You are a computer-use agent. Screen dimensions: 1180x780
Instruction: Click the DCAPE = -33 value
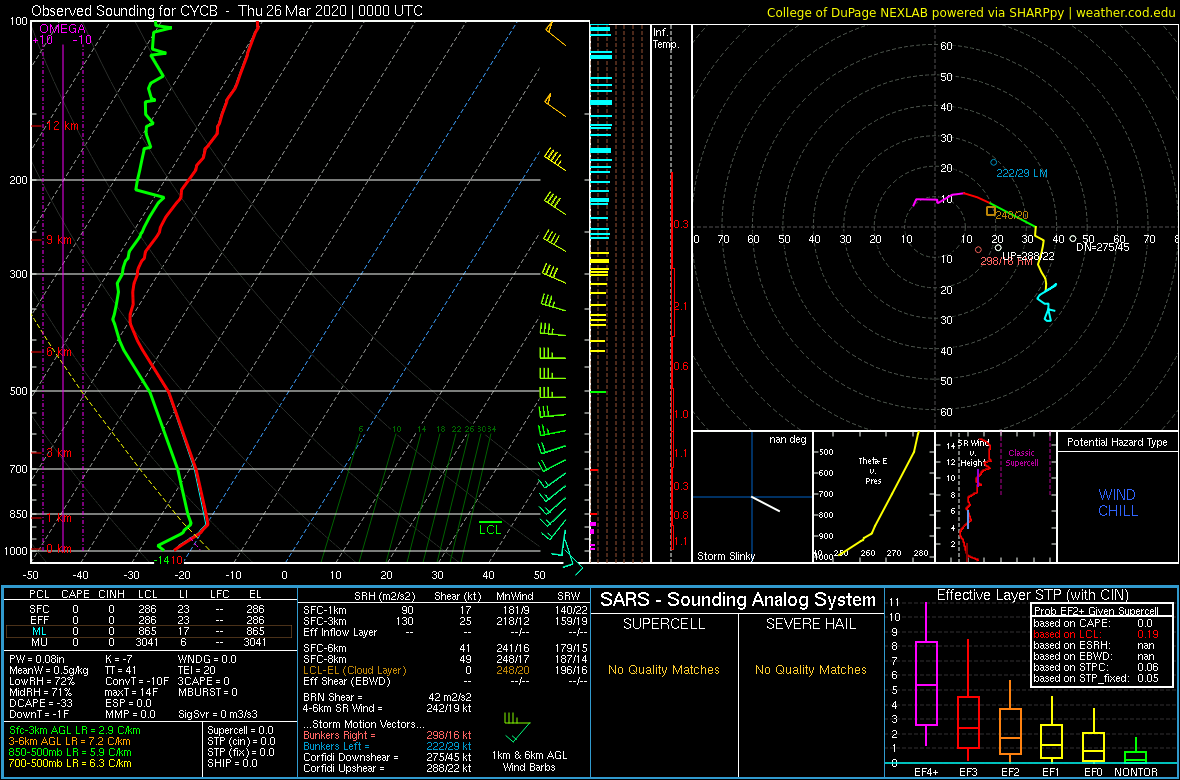point(42,702)
